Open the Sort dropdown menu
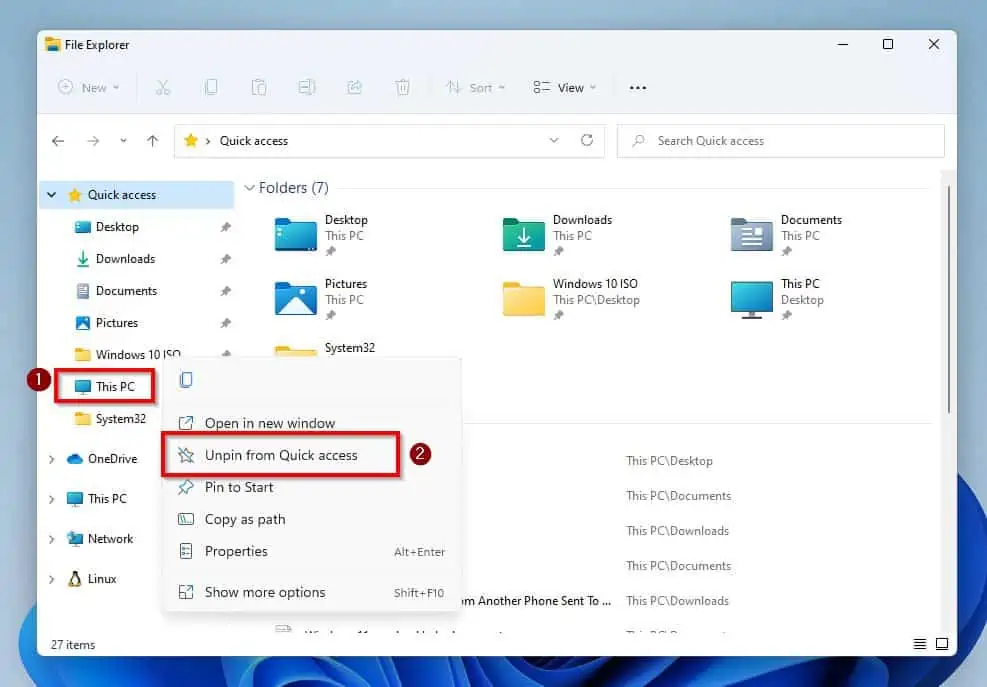 (475, 88)
